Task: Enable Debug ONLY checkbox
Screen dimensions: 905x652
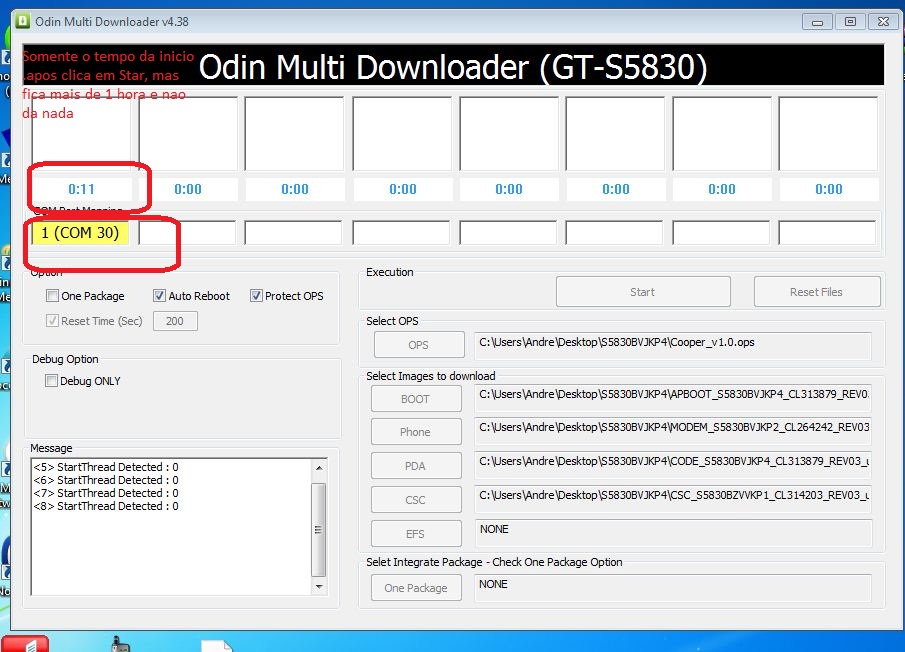Action: coord(51,381)
